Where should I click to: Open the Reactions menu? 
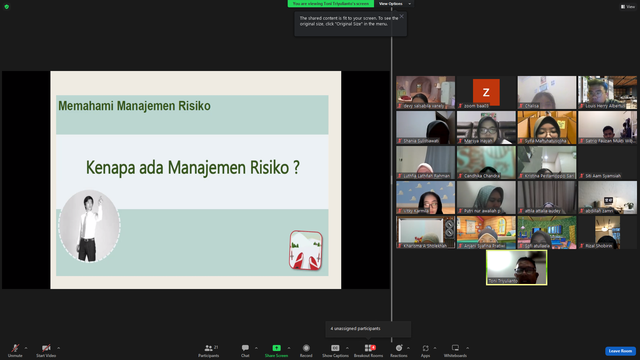[399, 350]
